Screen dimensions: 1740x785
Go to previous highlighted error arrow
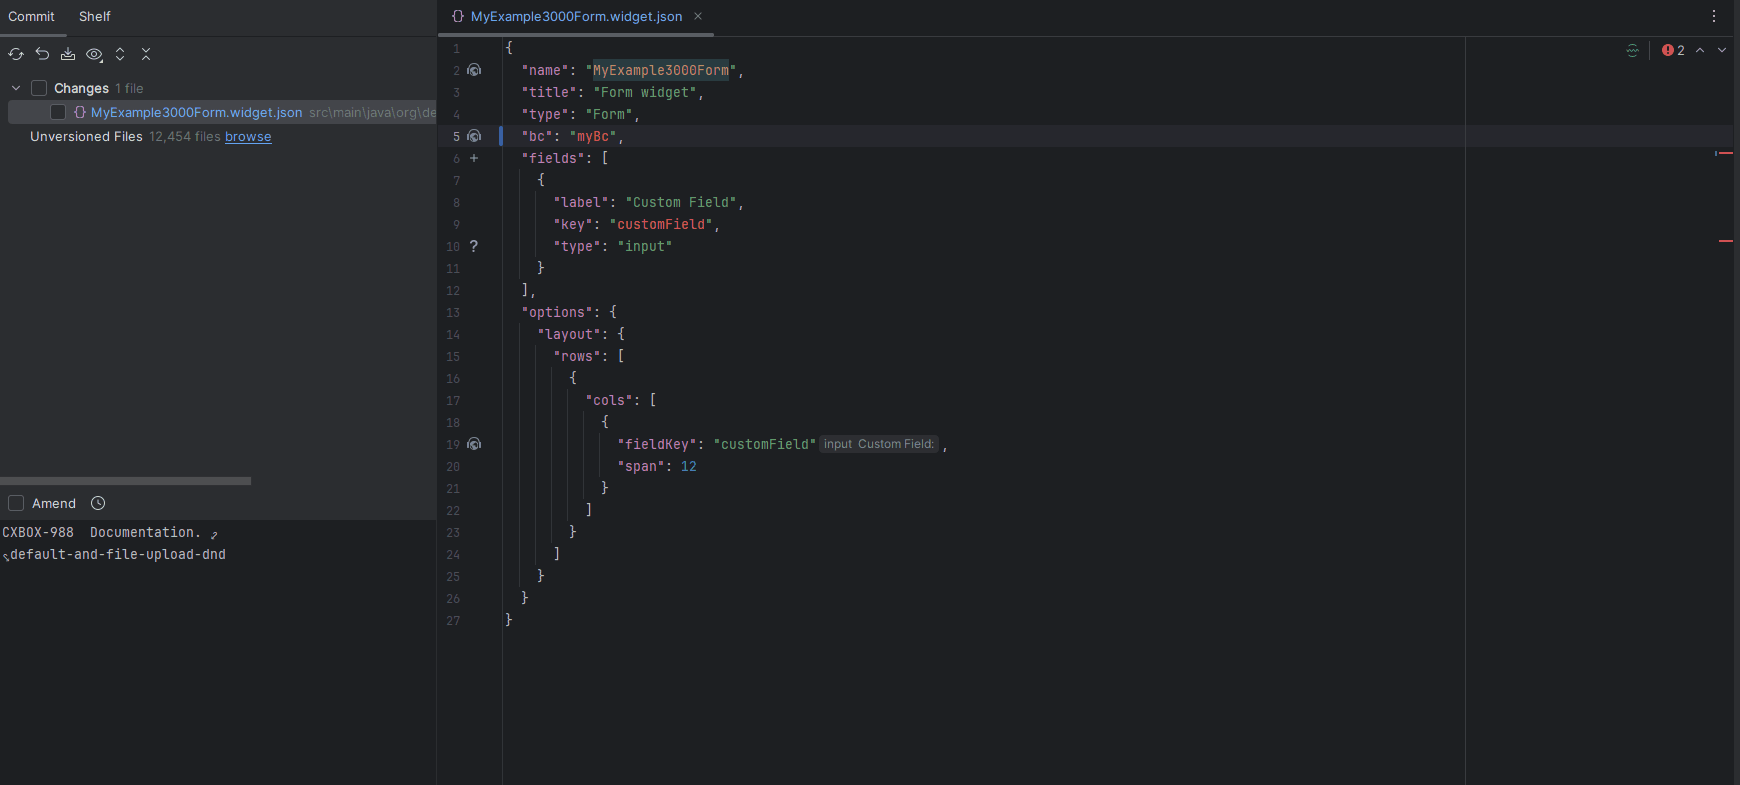[1700, 50]
